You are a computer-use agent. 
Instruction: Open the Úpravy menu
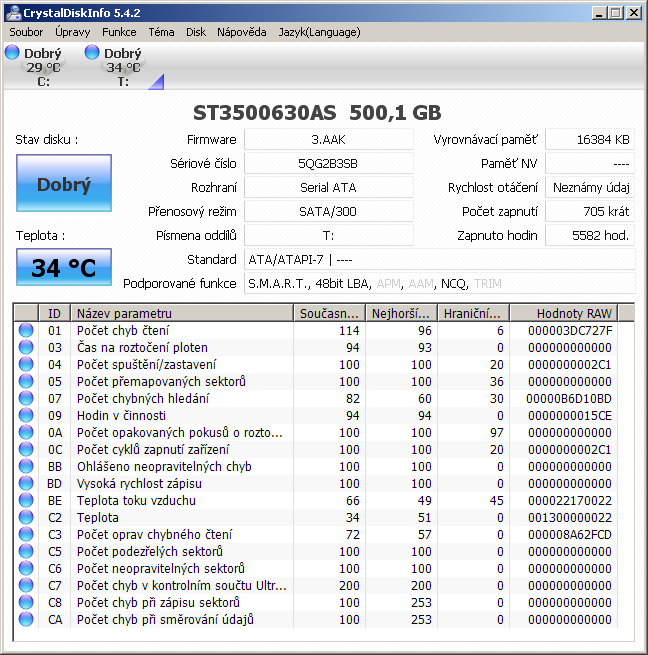pos(73,32)
